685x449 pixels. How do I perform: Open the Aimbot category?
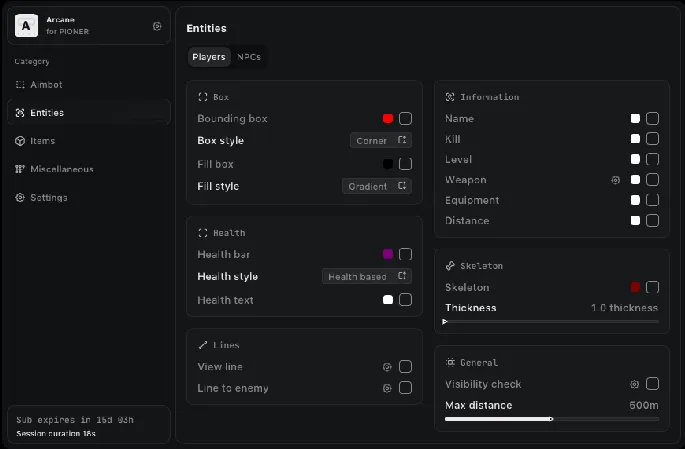coord(46,85)
